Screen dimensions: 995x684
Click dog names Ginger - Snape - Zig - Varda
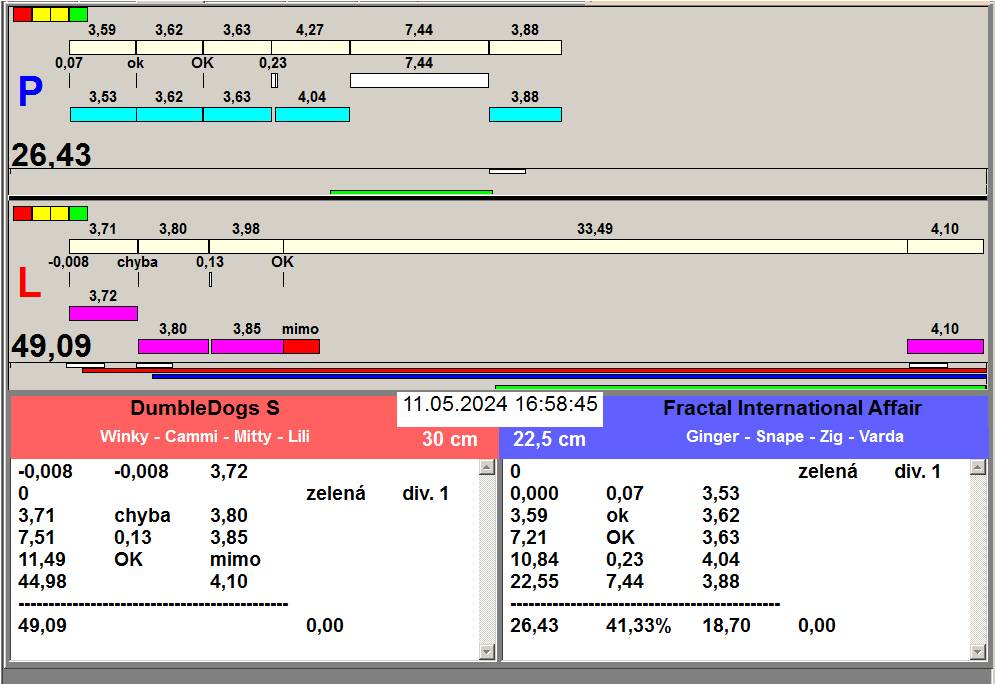coord(795,437)
